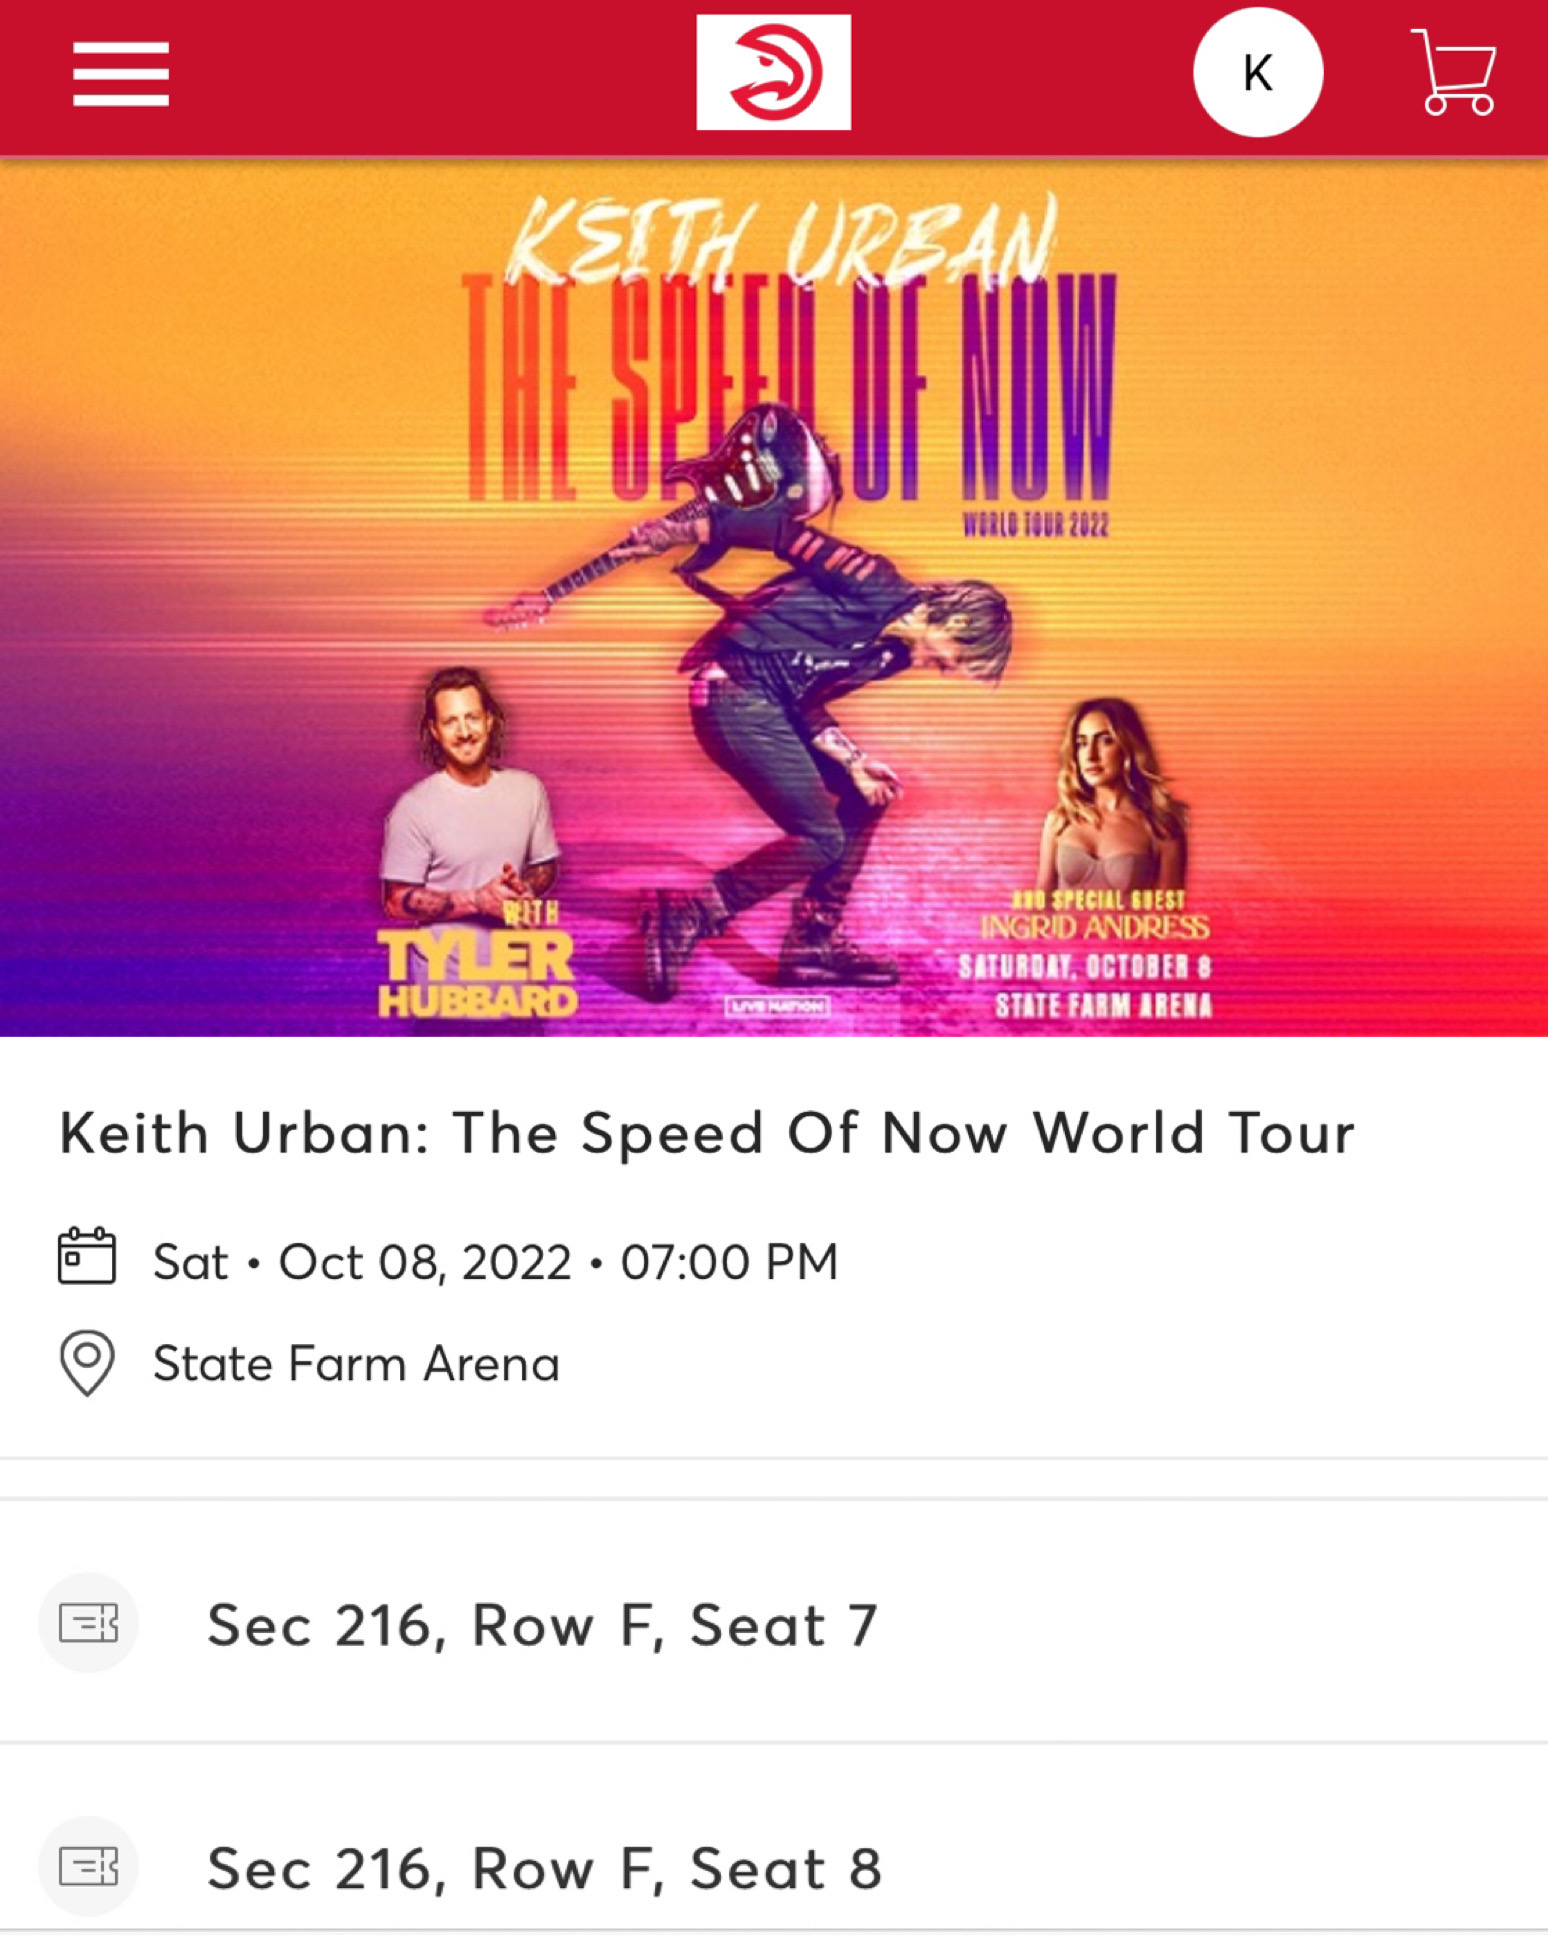Tap the World Tour 2022 text on the poster
Image resolution: width=1548 pixels, height=1935 pixels.
point(1035,525)
